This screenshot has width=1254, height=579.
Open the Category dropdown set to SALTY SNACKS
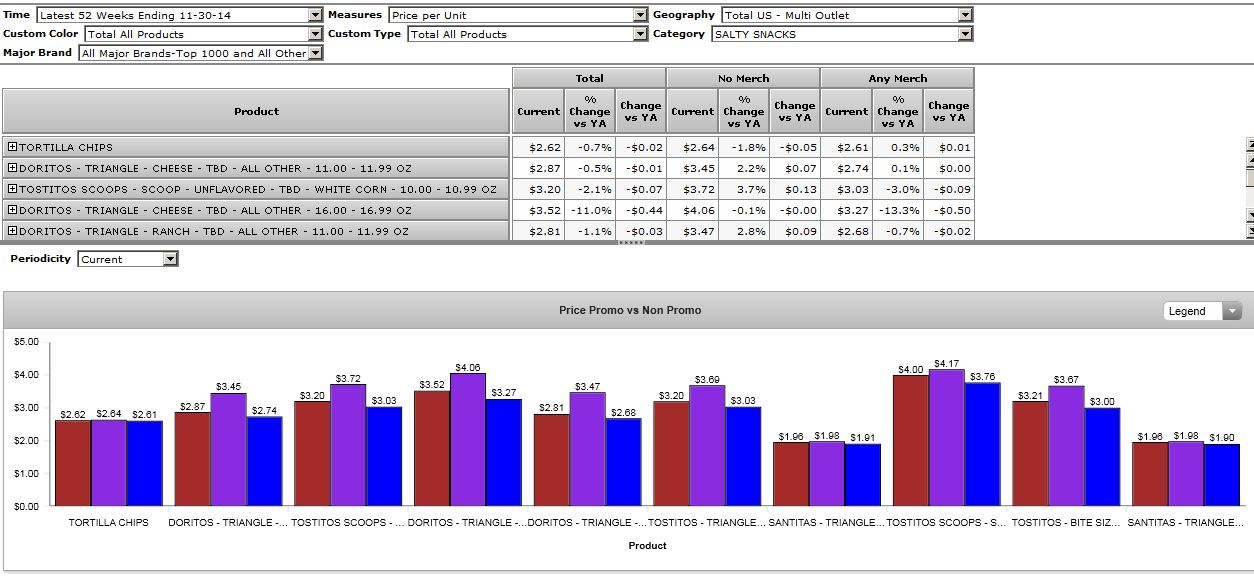tap(964, 34)
